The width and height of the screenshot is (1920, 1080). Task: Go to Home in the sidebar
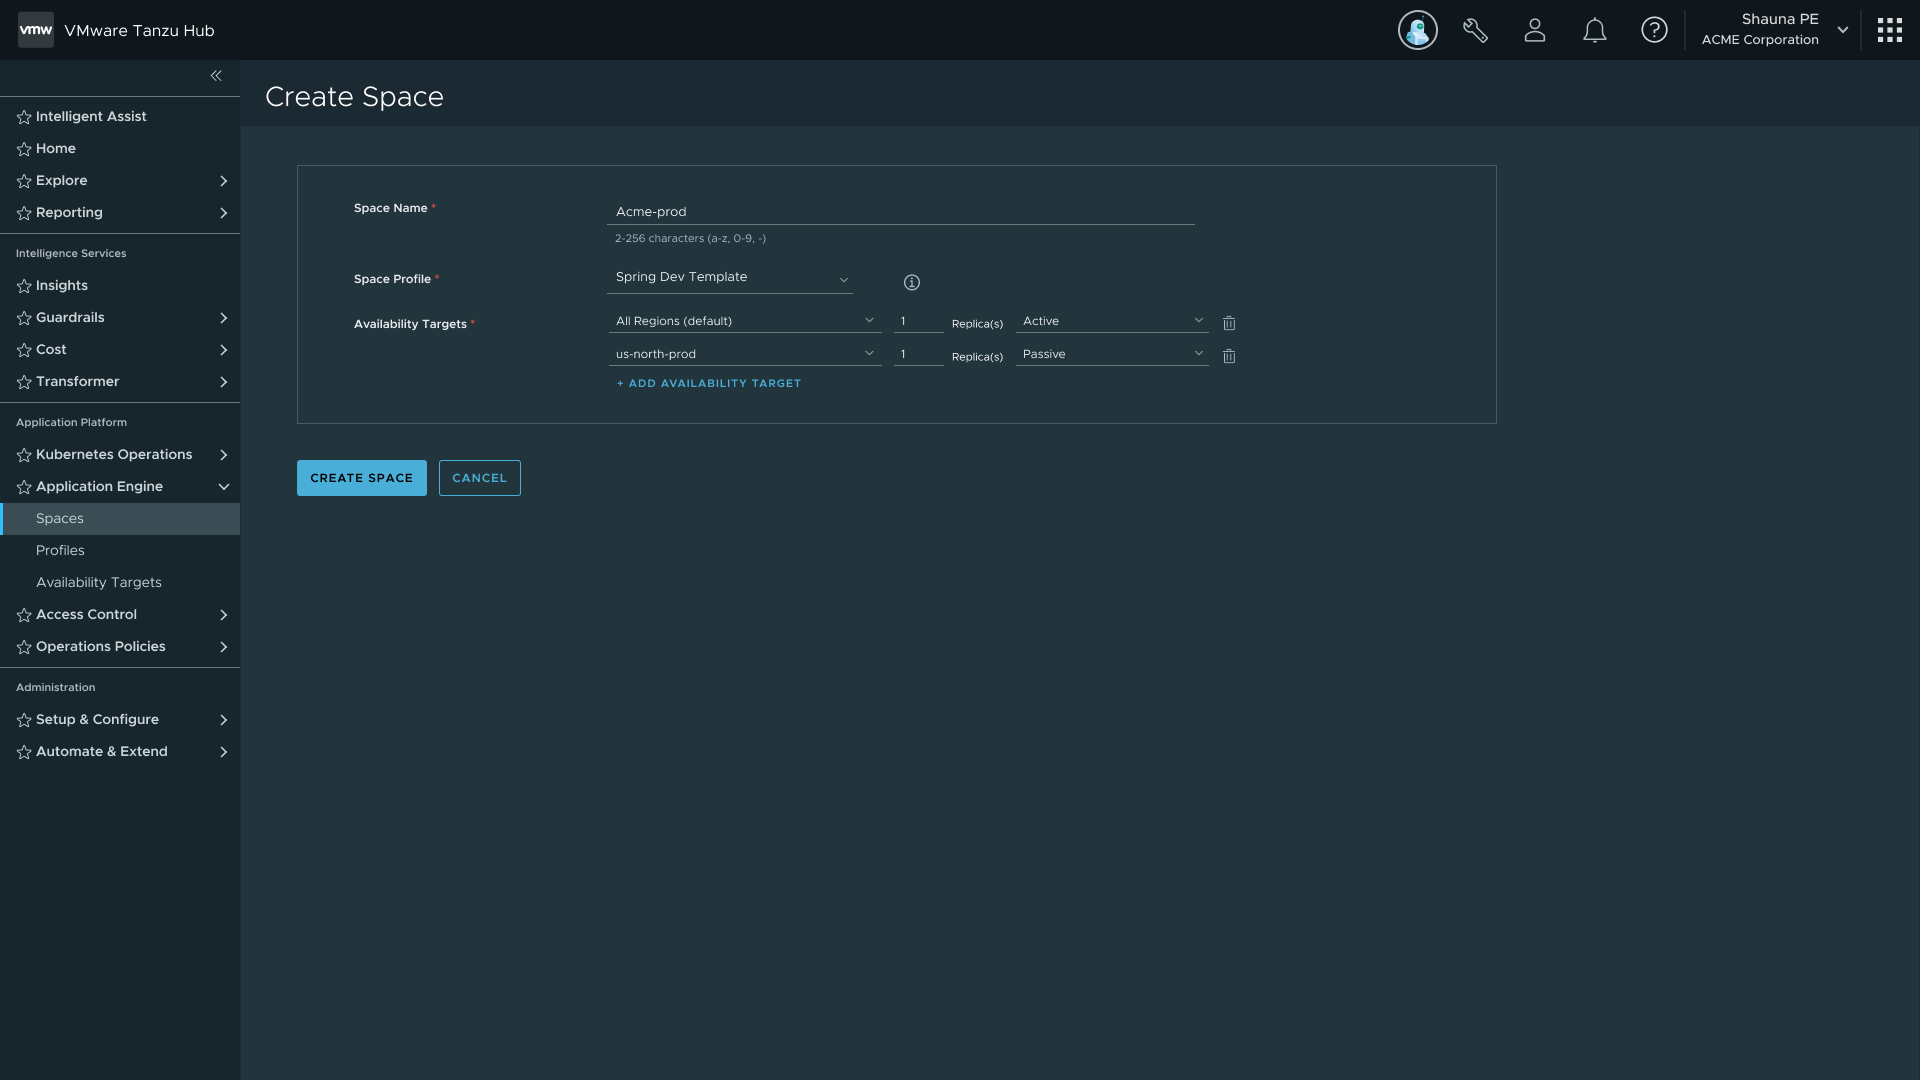point(56,148)
